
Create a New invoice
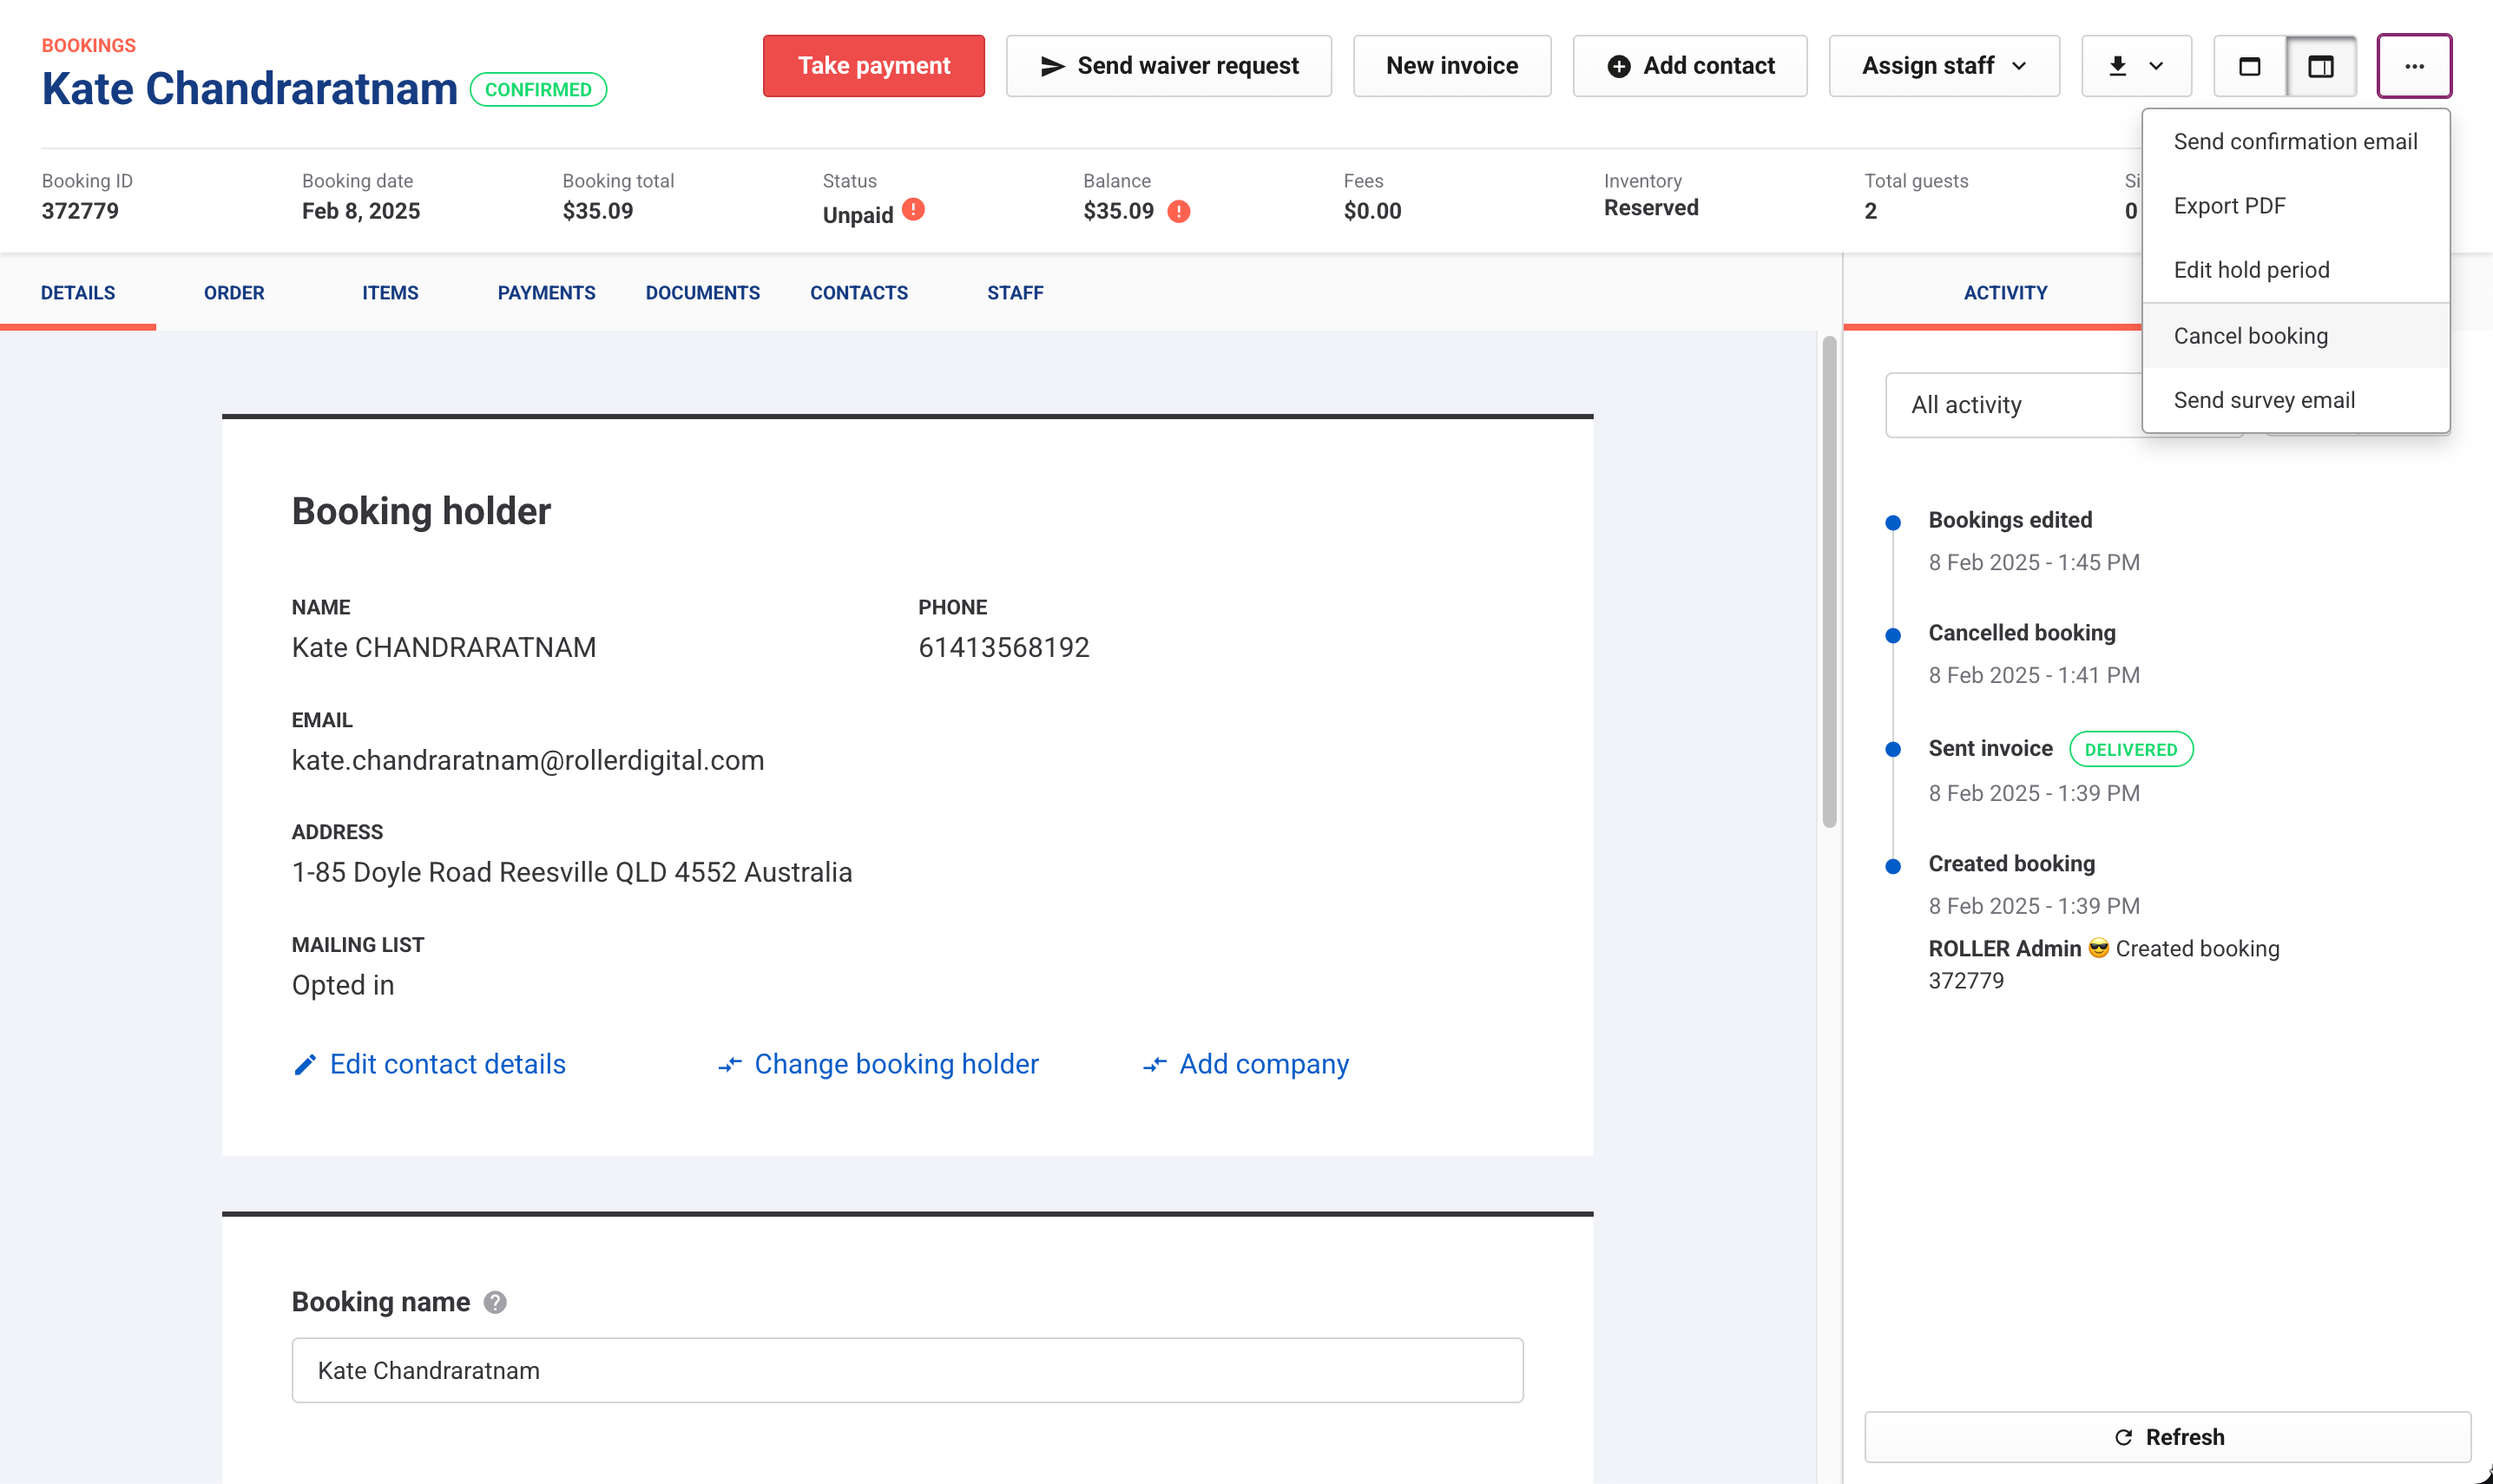pos(1451,66)
